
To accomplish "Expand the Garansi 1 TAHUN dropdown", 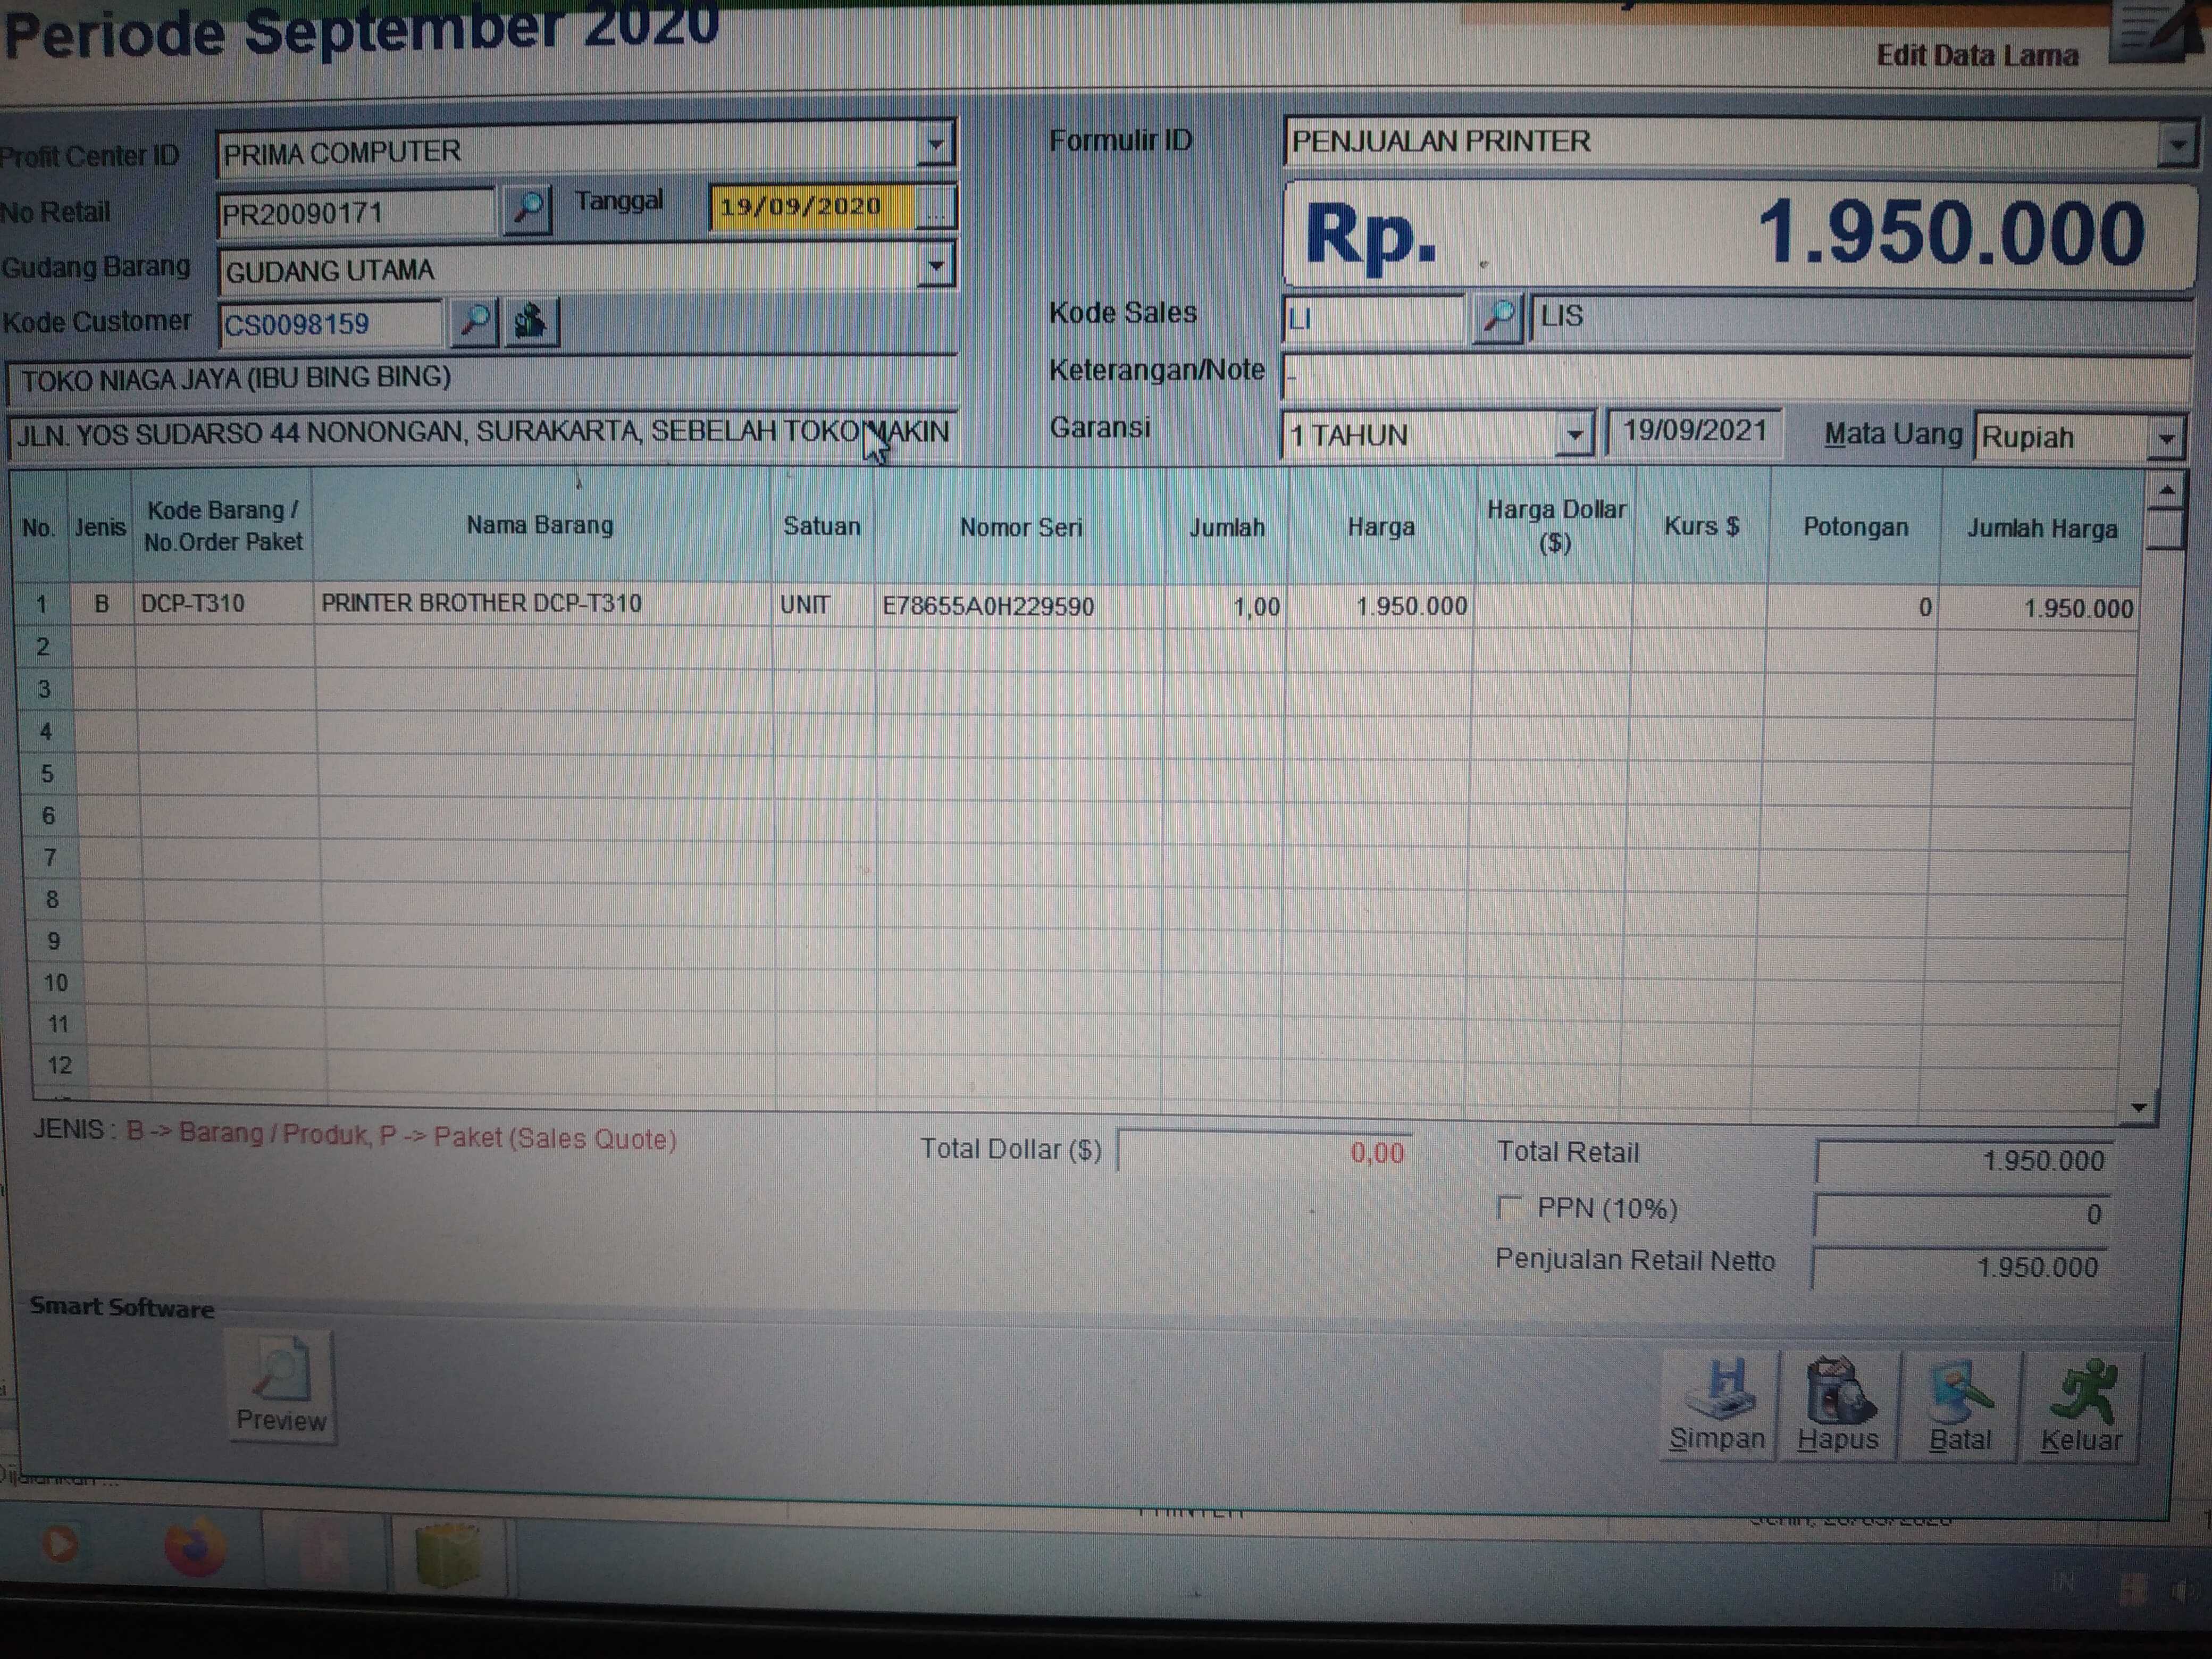I will click(1574, 435).
